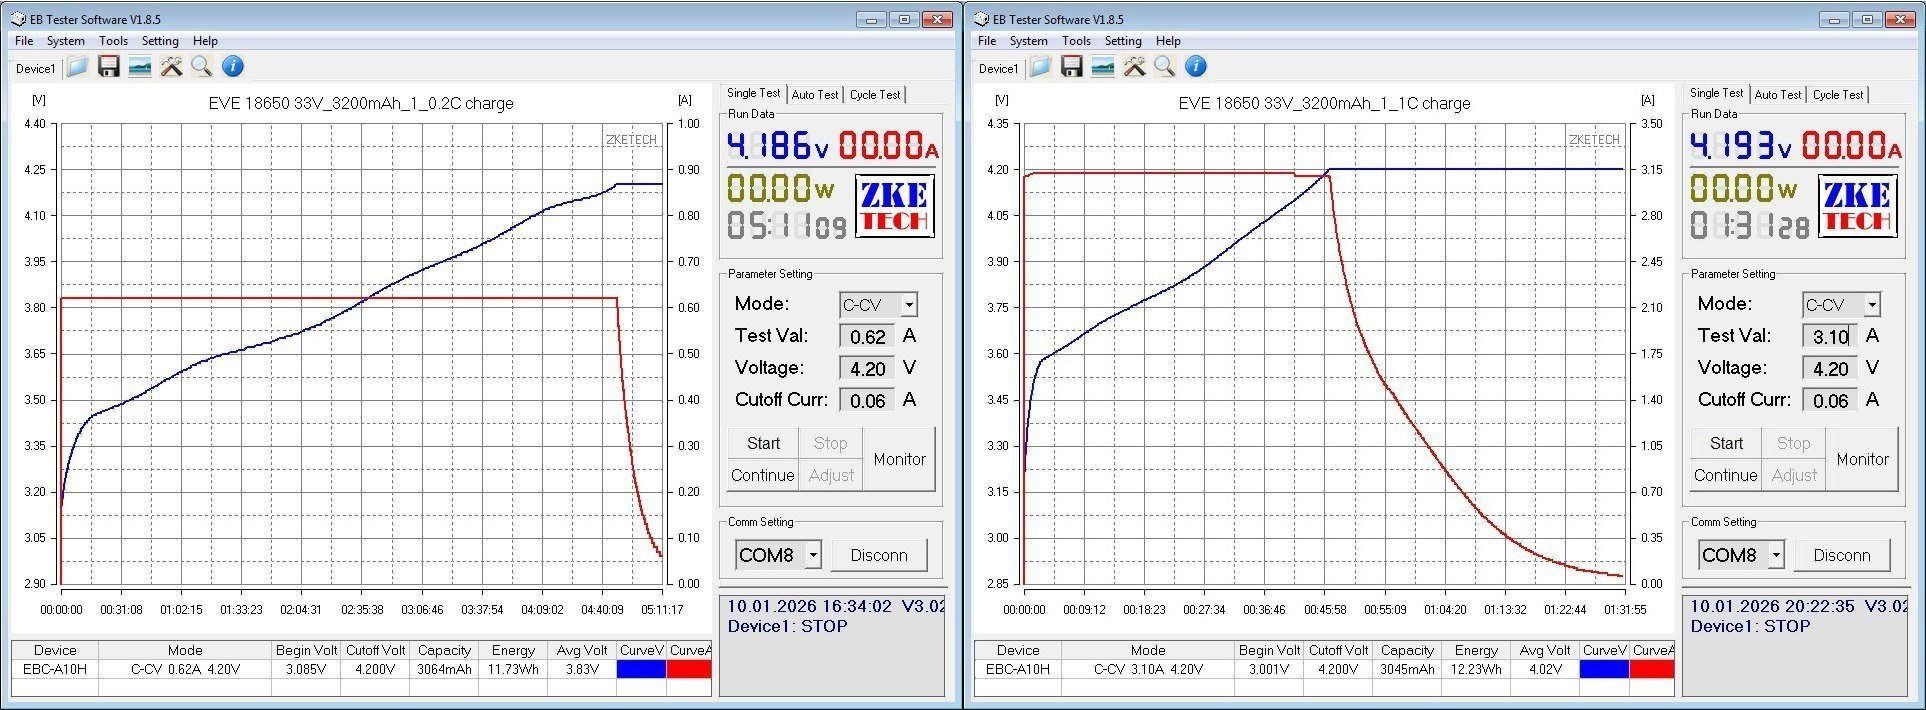1926x710 pixels.
Task: Expand the C-CV Mode dropdown in left window
Action: [x=908, y=305]
